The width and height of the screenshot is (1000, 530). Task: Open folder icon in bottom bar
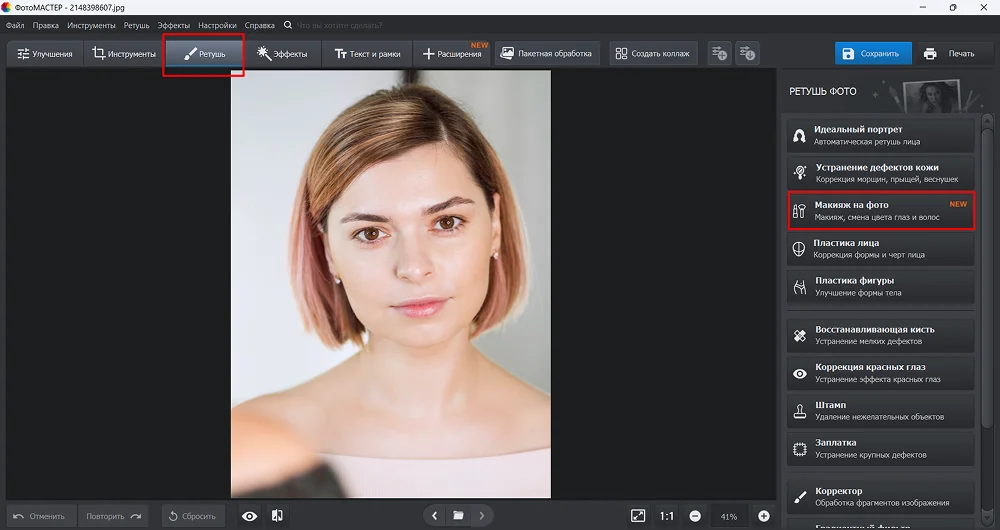(x=458, y=516)
